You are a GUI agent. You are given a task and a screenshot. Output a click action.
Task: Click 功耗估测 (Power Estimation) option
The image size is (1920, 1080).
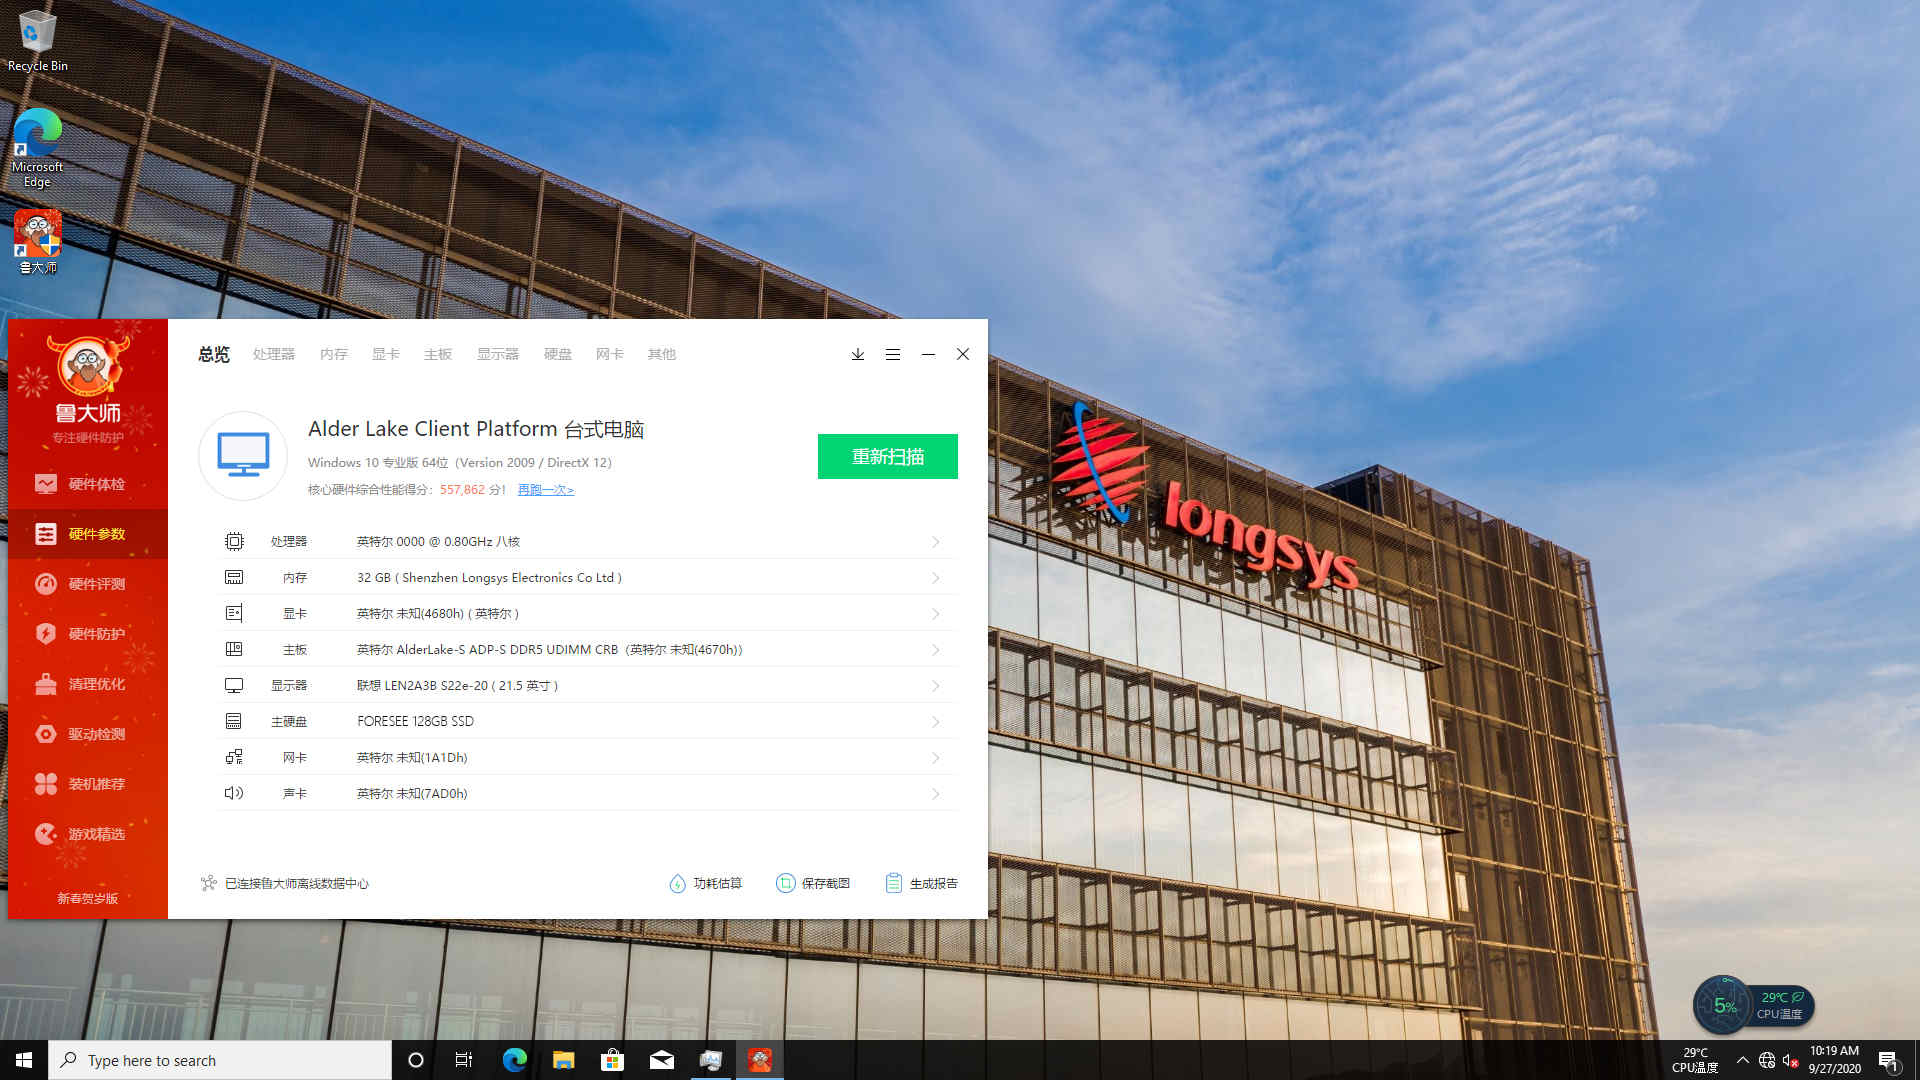[705, 884]
